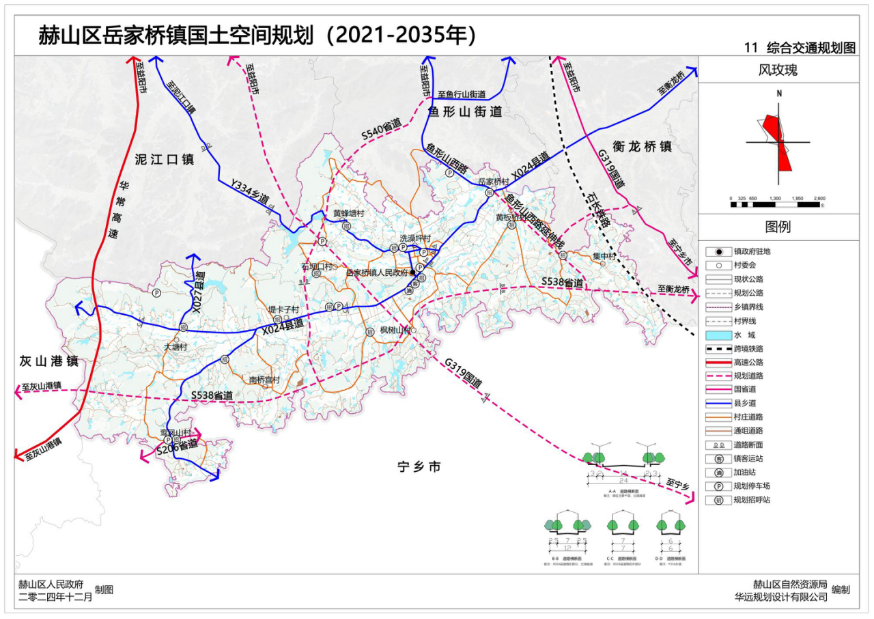Click the 规划招呼站 legend icon
The height and width of the screenshot is (619, 874).
tap(718, 499)
